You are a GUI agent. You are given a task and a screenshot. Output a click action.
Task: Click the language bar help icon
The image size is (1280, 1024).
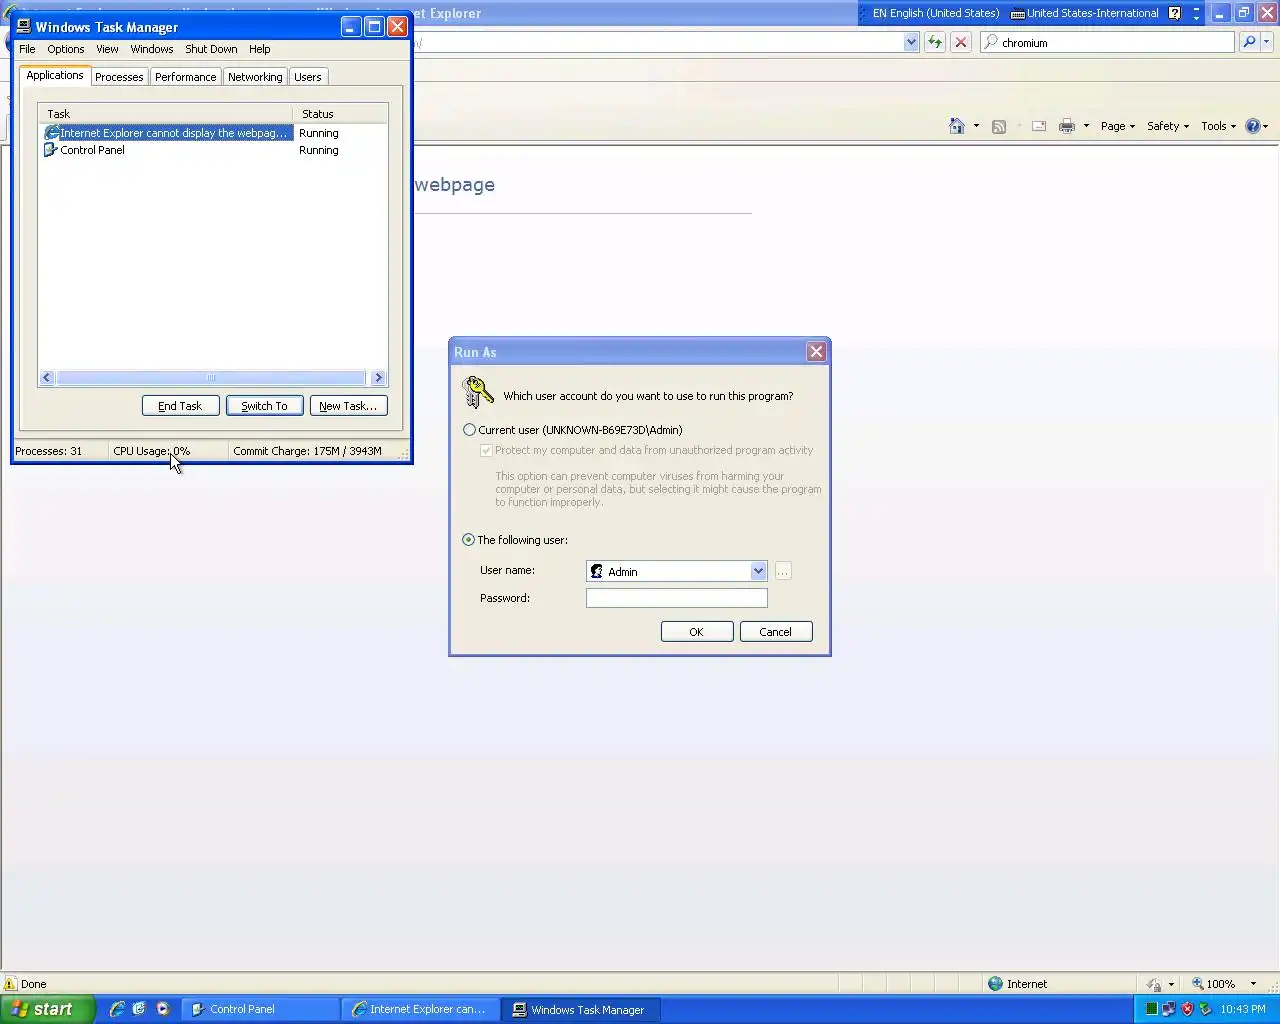[1175, 13]
